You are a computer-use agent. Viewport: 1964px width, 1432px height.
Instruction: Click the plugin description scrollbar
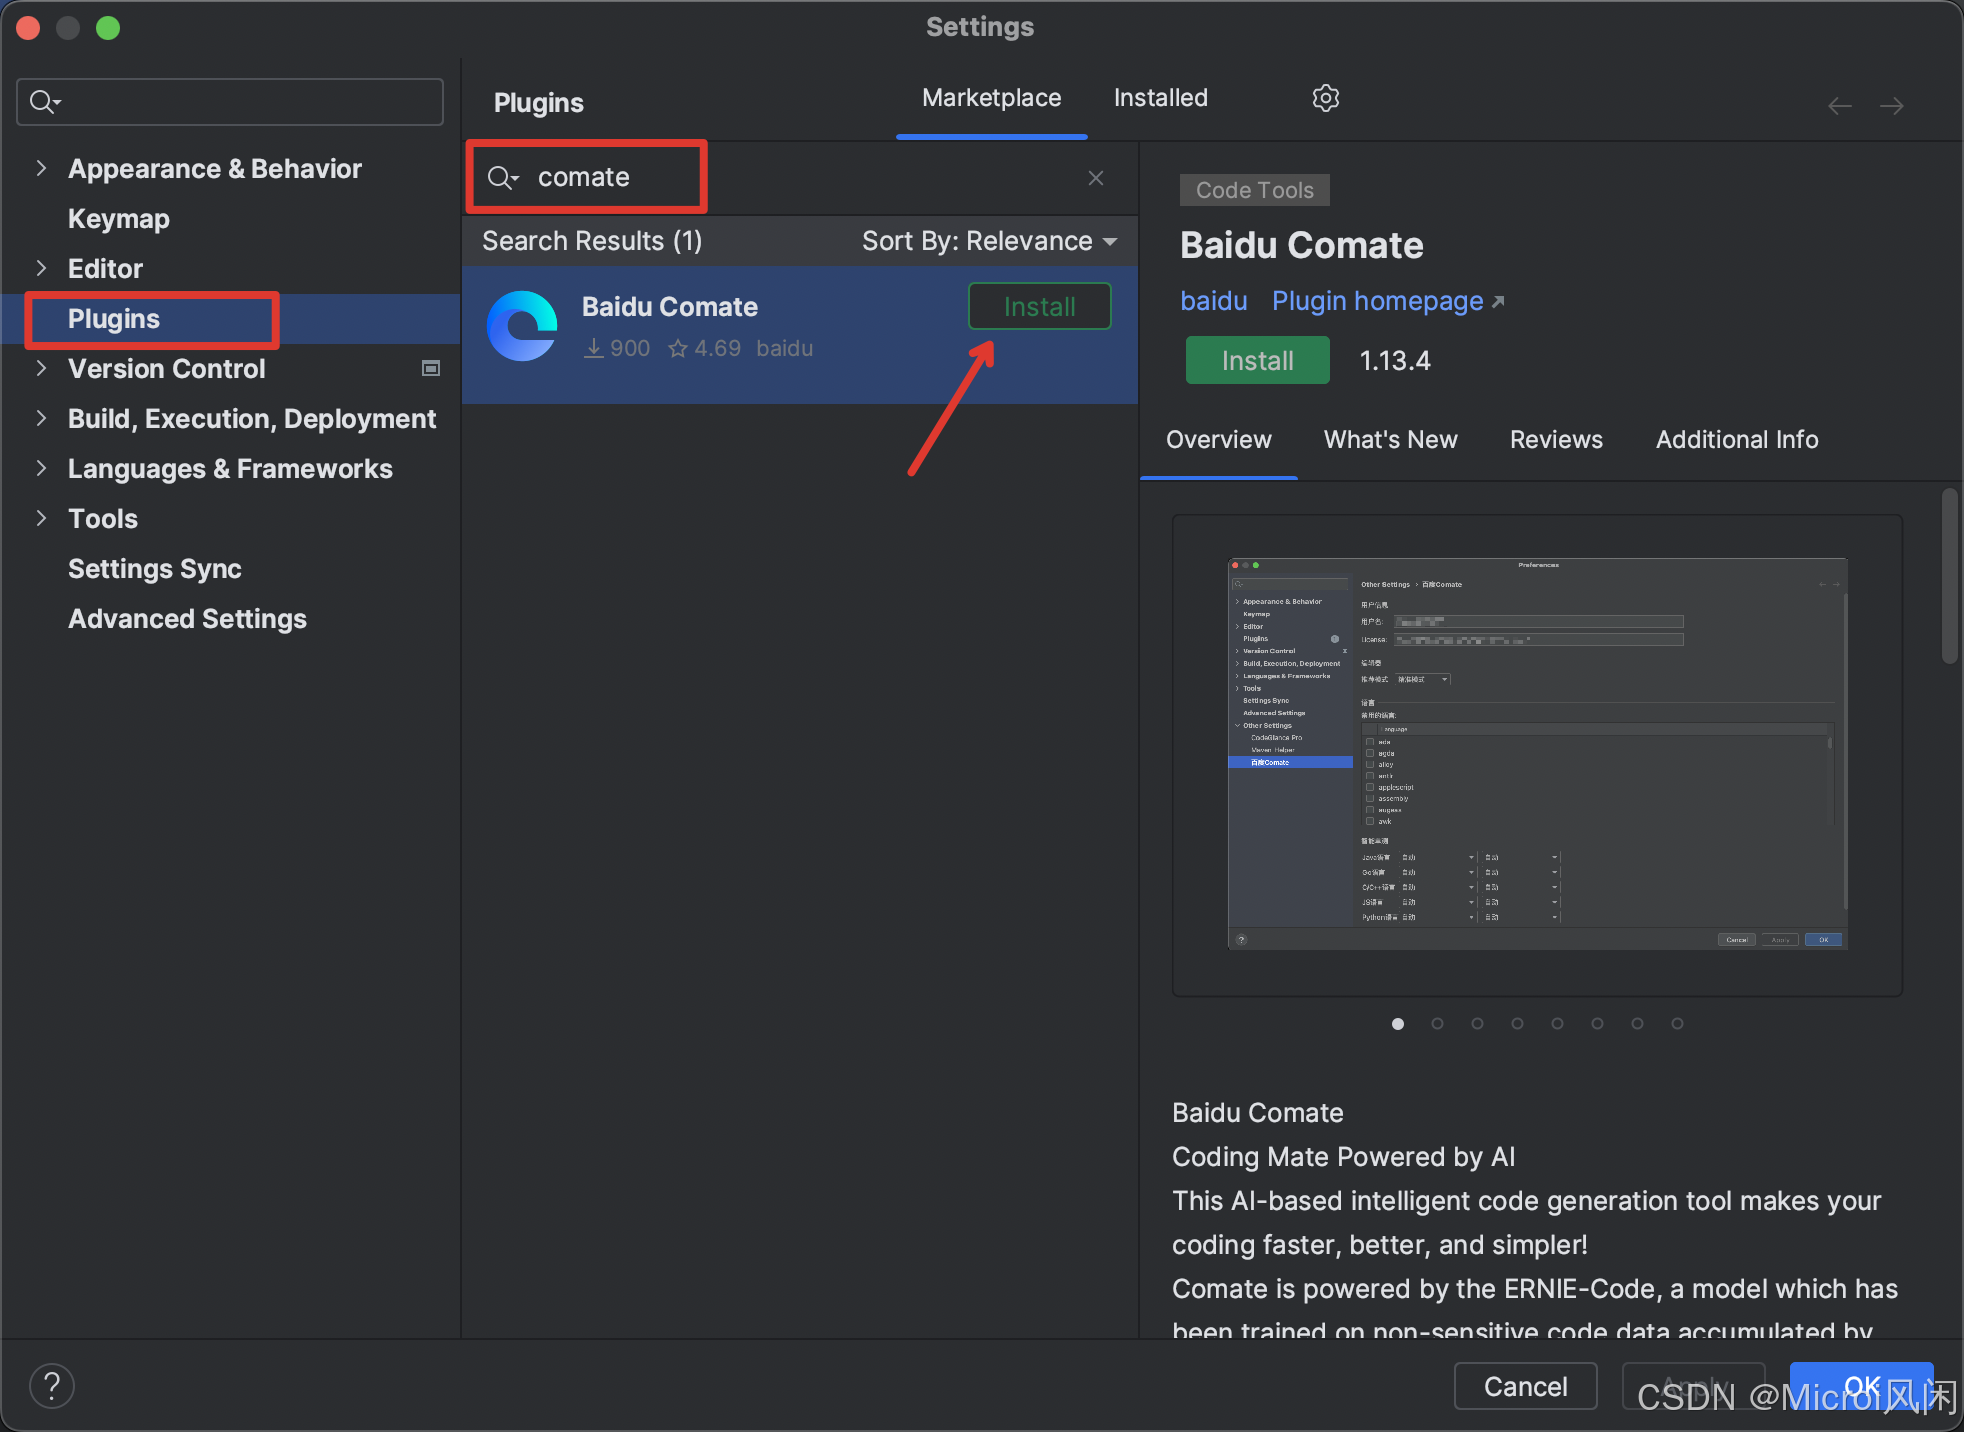pos(1949,576)
